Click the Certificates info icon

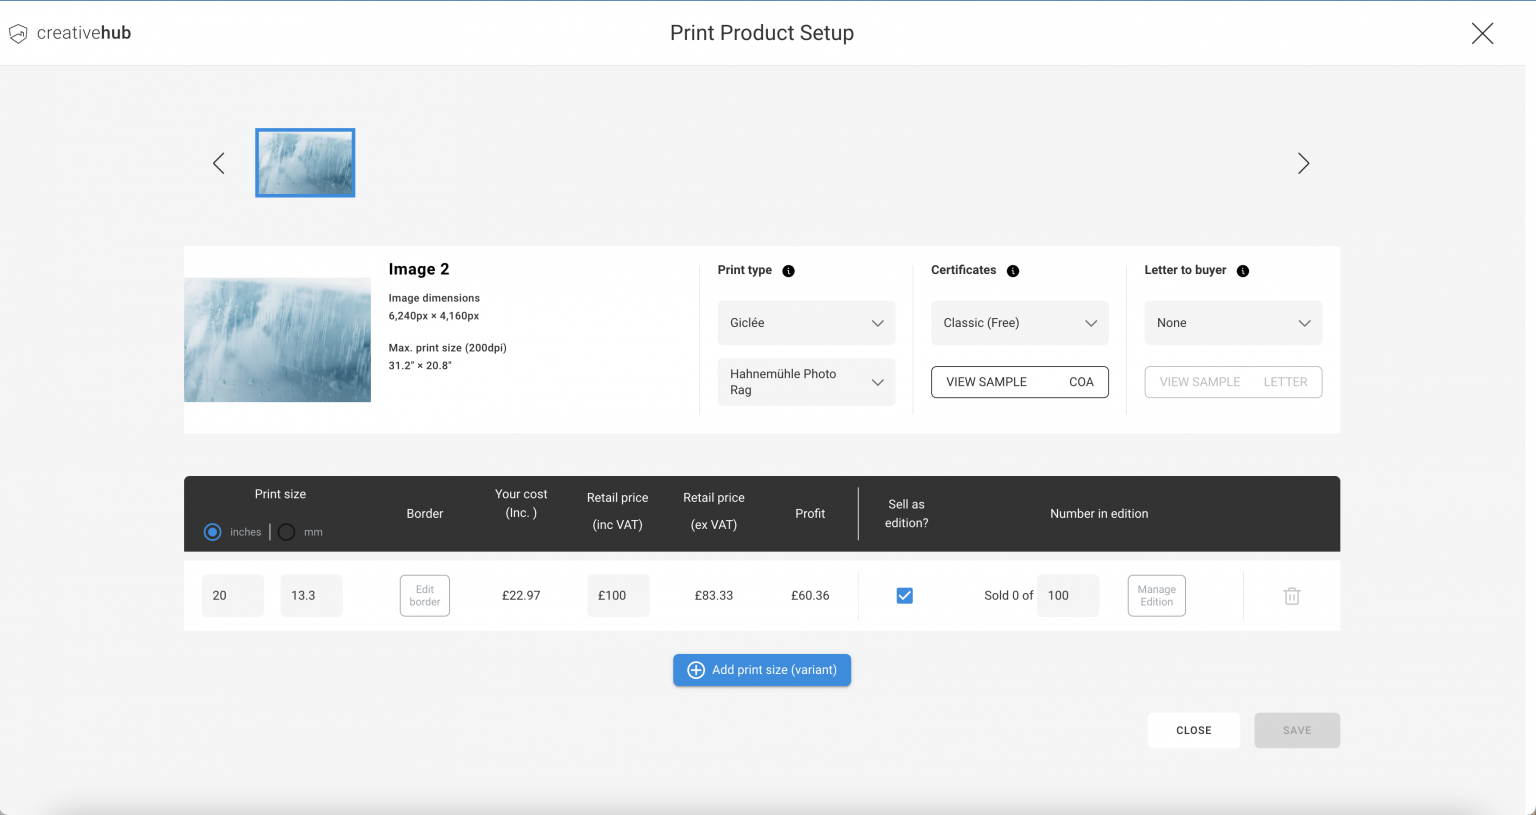click(1013, 271)
